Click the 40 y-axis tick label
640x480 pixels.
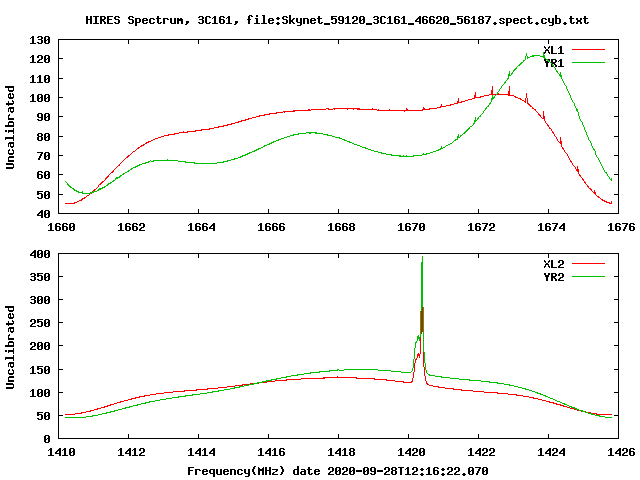pyautogui.click(x=44, y=214)
